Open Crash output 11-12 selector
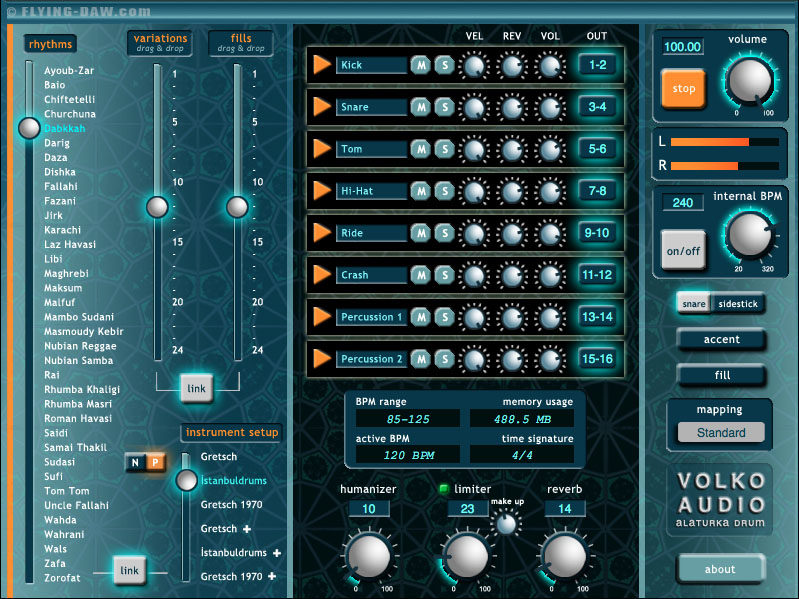Screen dimensions: 799x599 (597, 275)
